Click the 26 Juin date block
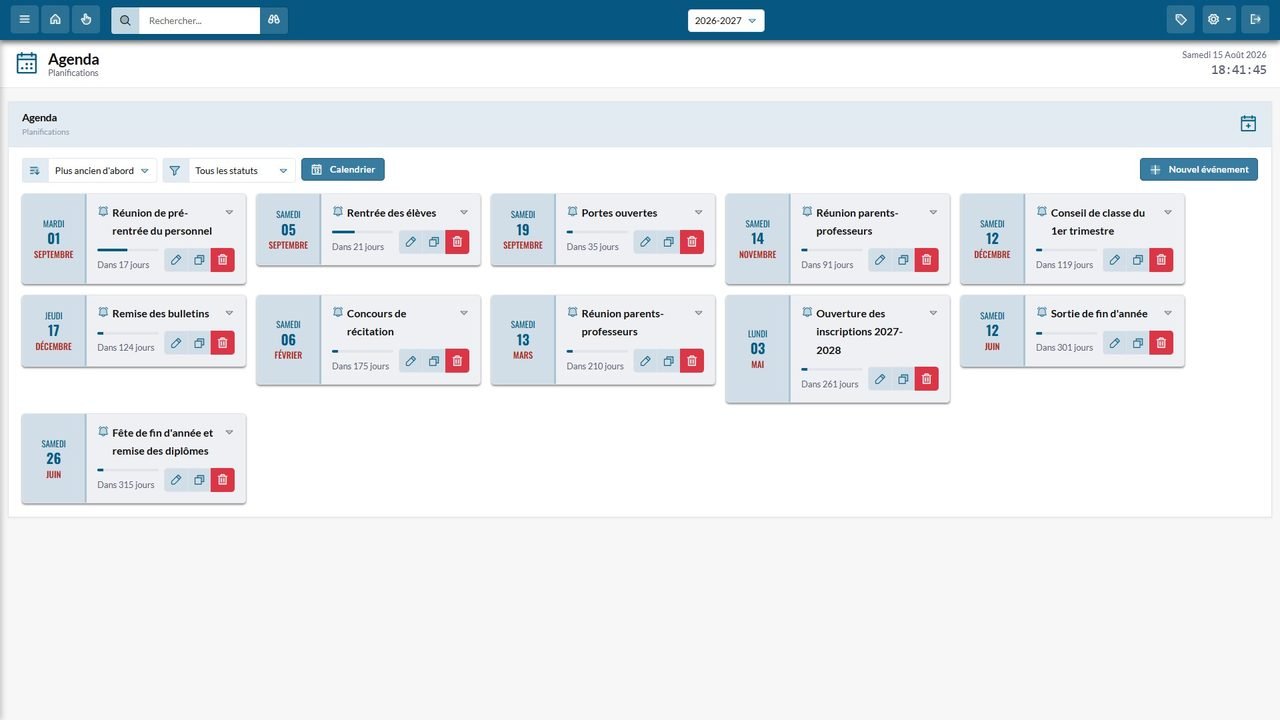This screenshot has width=1280, height=720. [54, 459]
